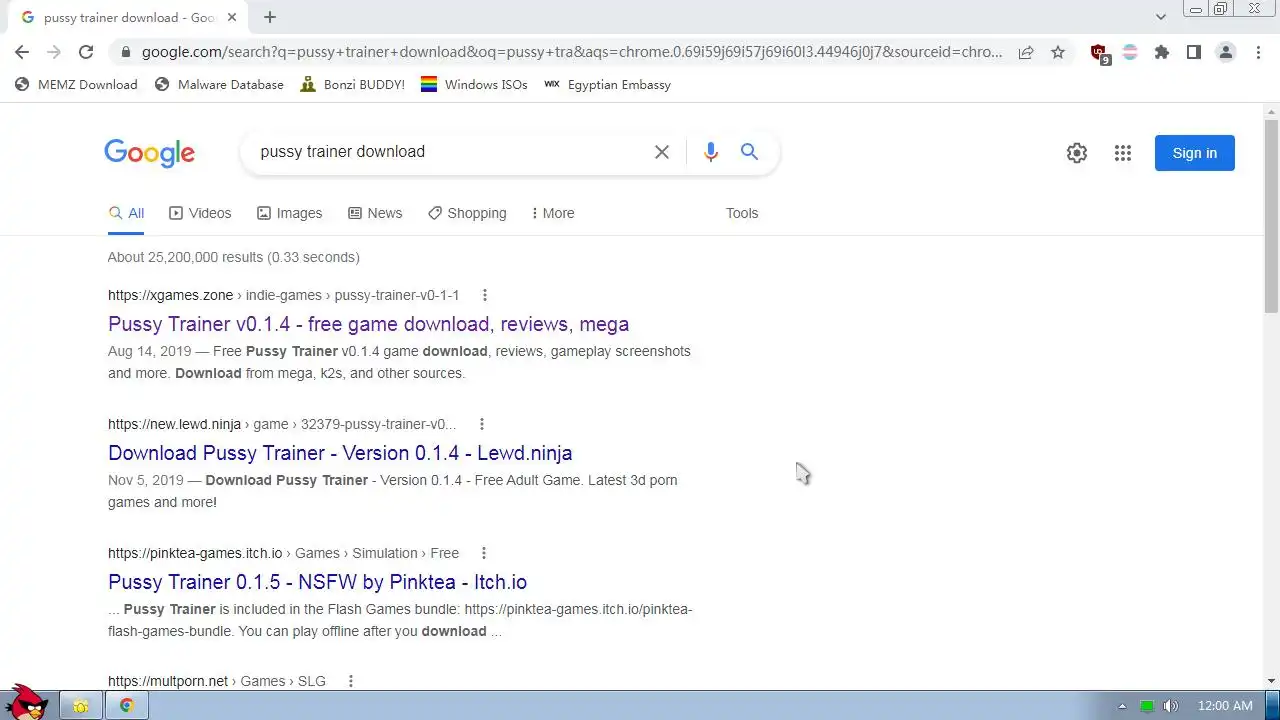Expand the tab search chevron
The width and height of the screenshot is (1280, 720).
(1161, 17)
